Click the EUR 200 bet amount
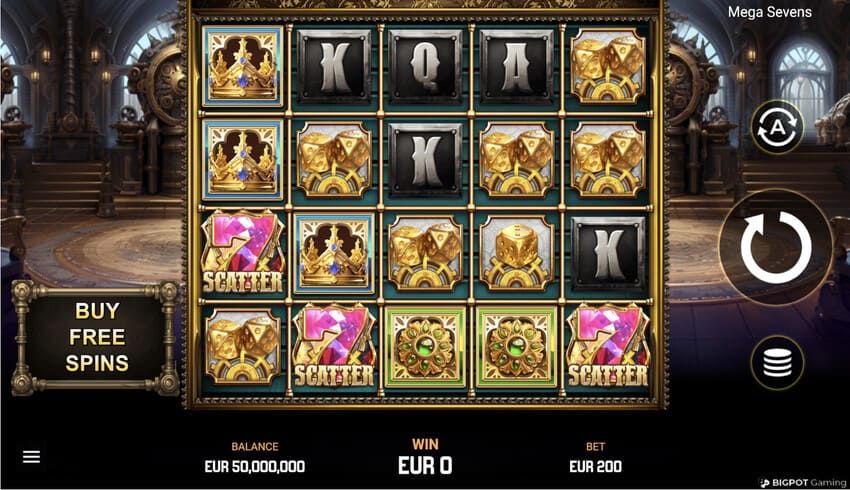This screenshot has width=850, height=490. coord(595,466)
